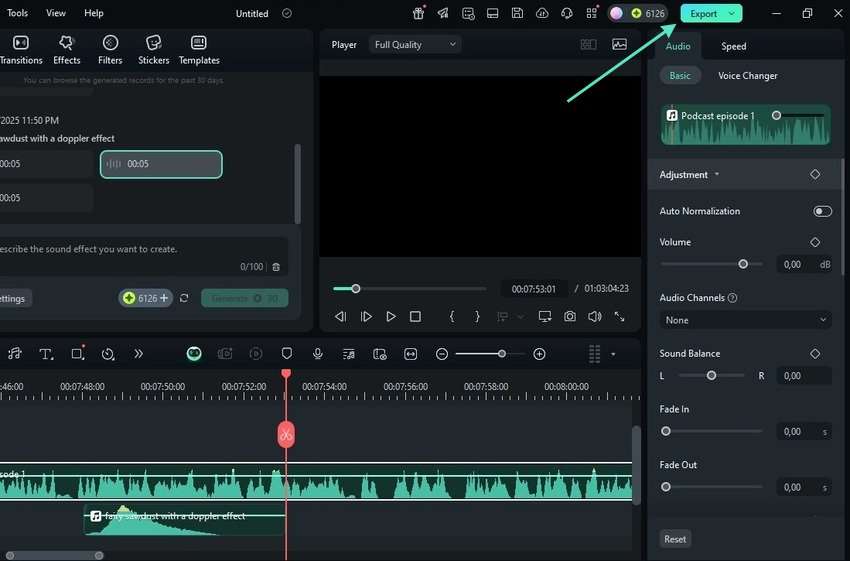Click the audio music tool icon
This screenshot has height=561, width=850.
[15, 354]
